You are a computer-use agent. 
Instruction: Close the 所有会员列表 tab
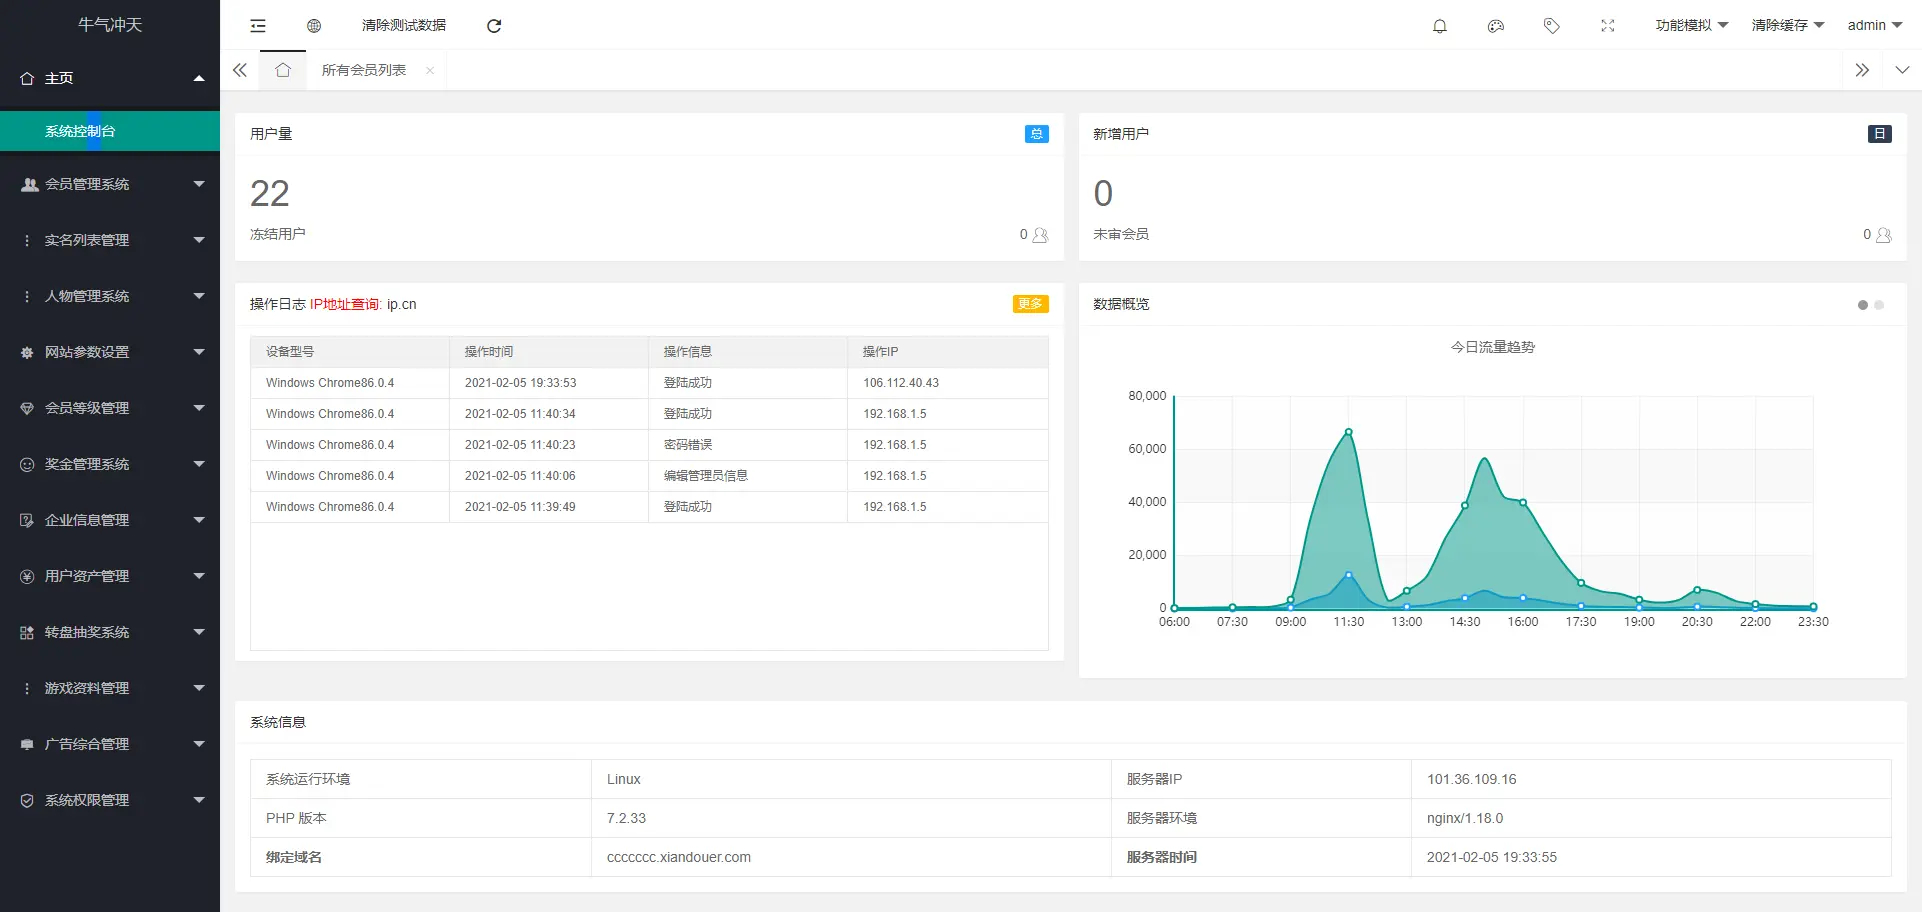430,70
